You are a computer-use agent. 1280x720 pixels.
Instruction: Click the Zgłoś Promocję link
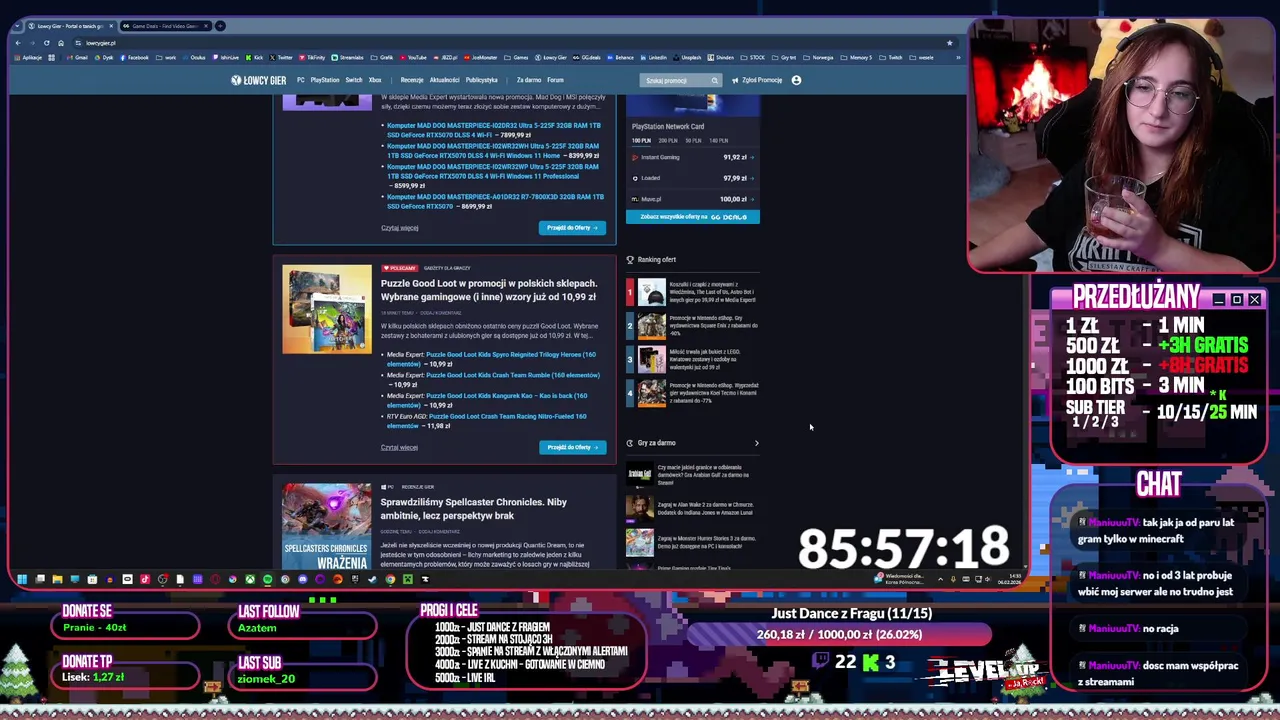(x=757, y=80)
